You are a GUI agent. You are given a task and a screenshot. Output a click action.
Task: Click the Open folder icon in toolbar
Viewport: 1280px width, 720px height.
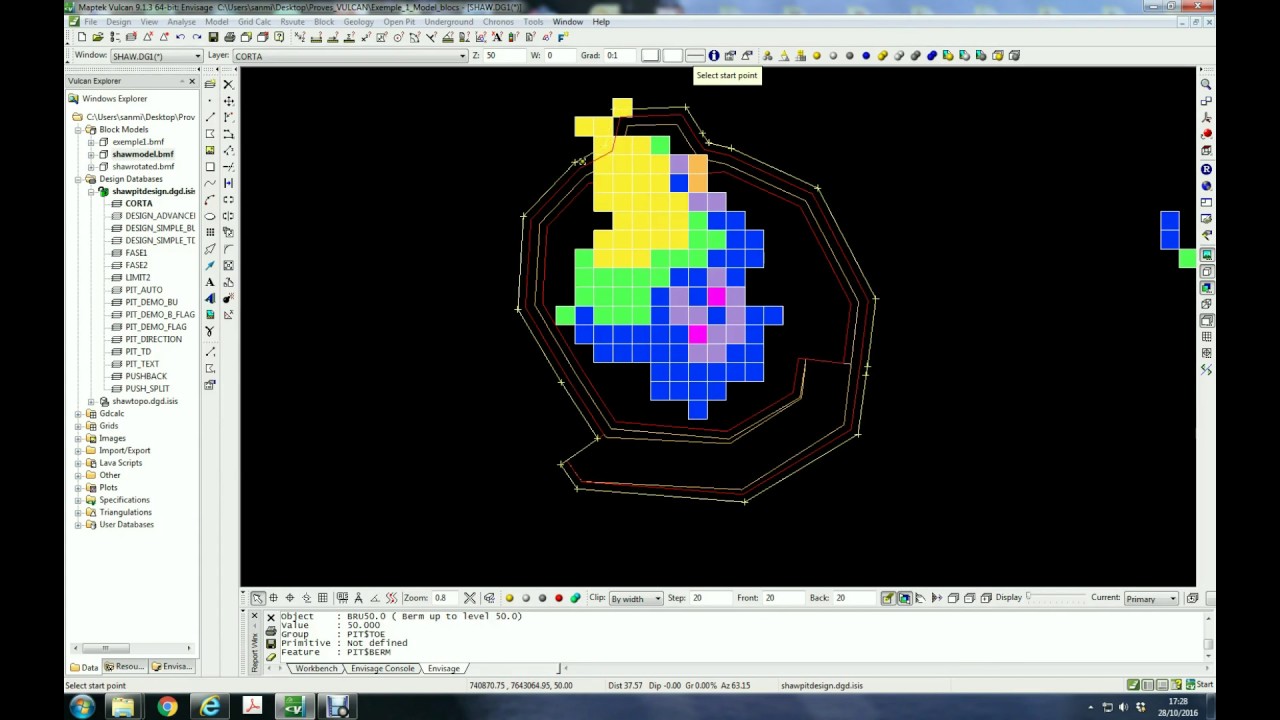pyautogui.click(x=97, y=37)
